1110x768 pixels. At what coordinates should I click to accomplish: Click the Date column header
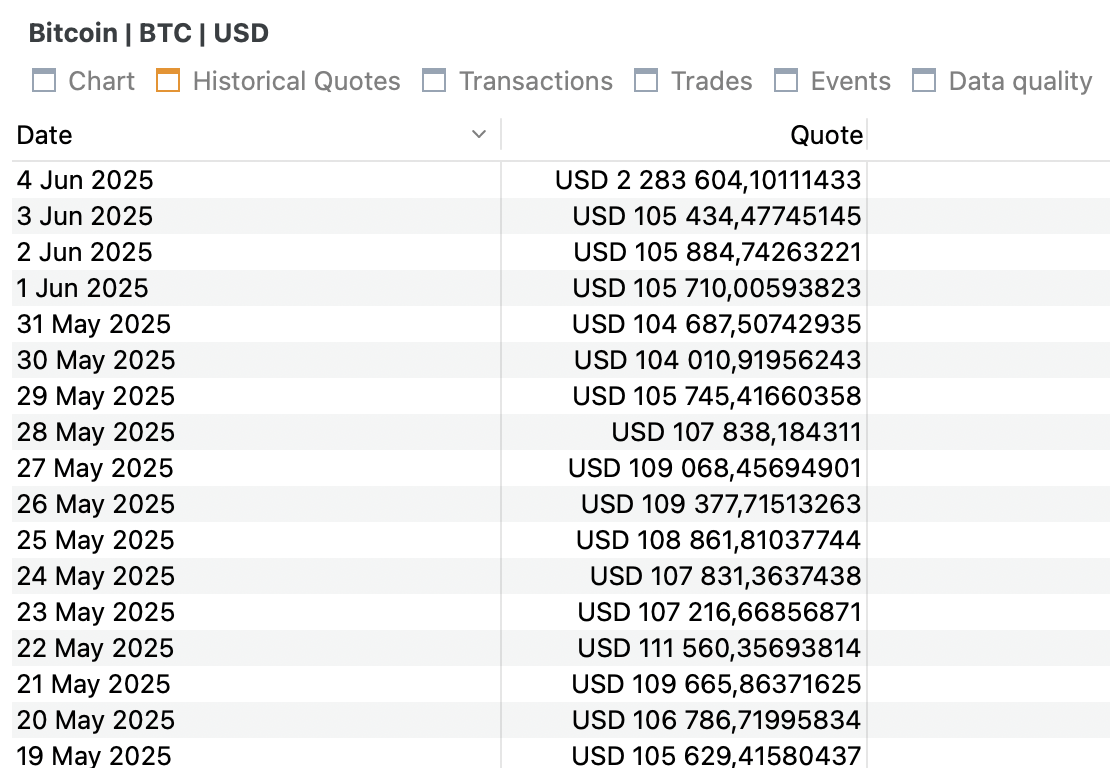(x=256, y=135)
